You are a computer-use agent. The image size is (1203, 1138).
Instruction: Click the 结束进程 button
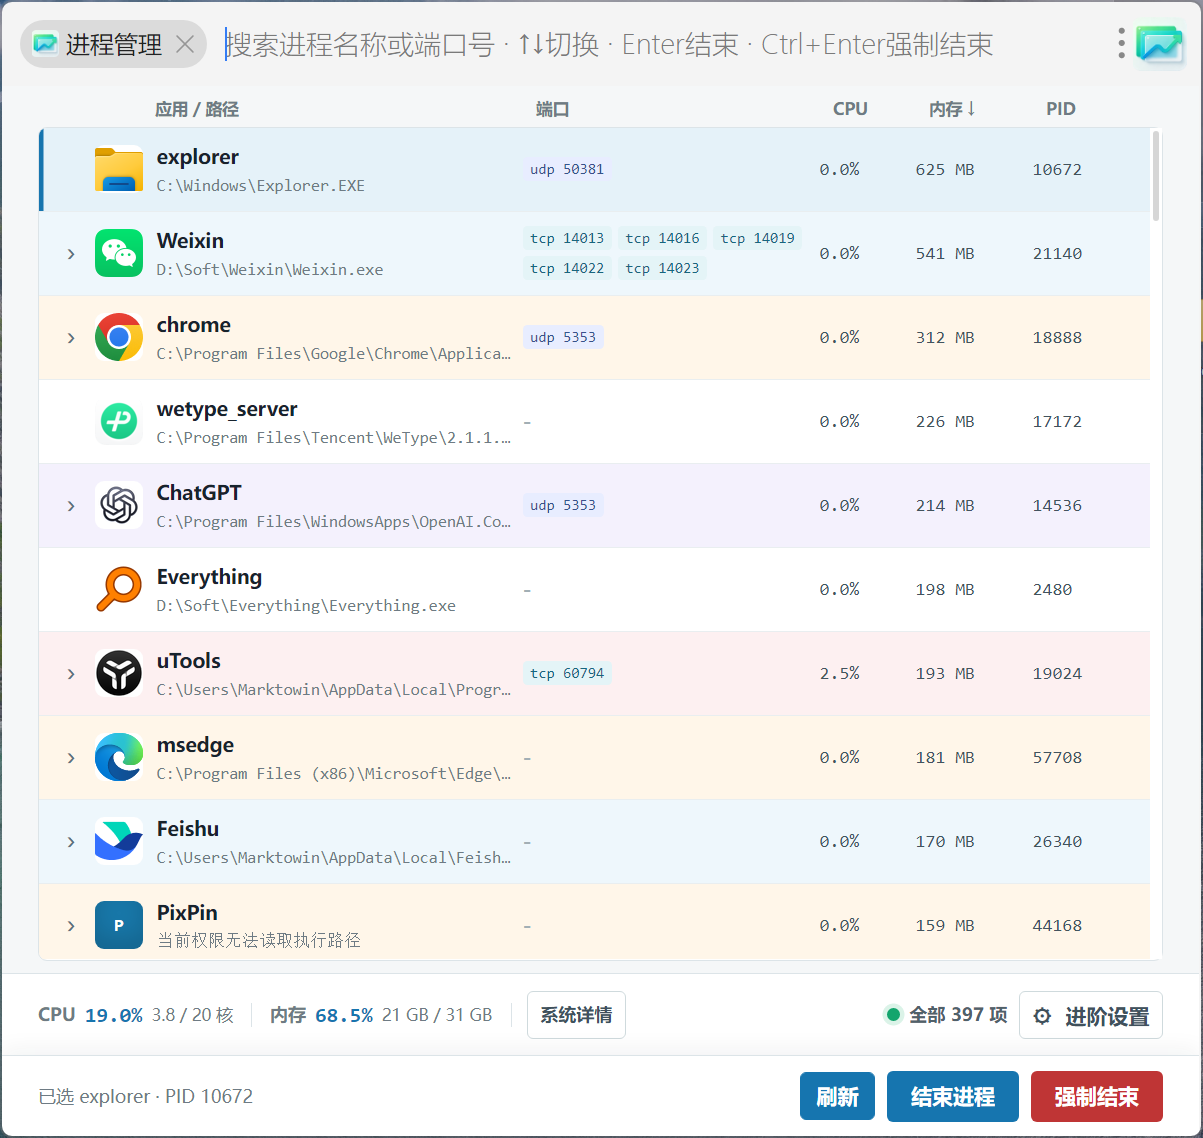[952, 1096]
